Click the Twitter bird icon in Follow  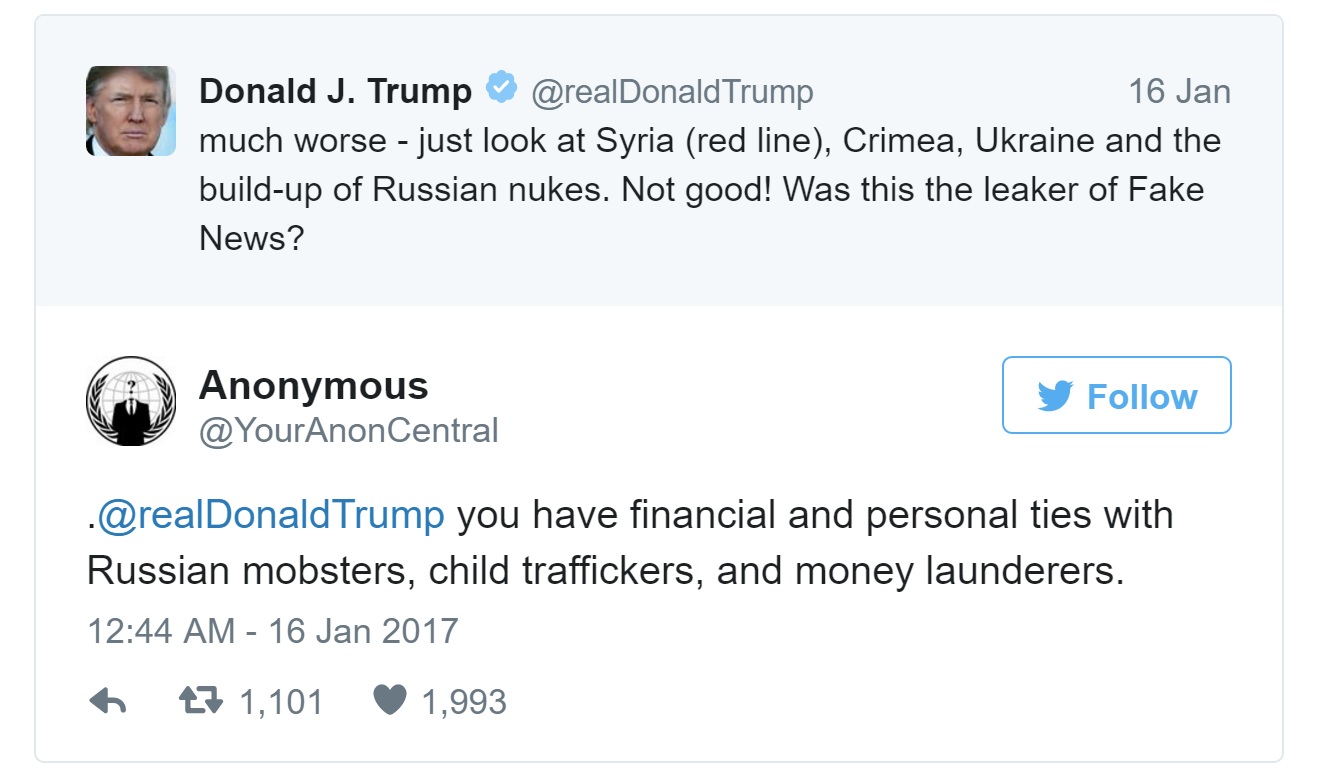(1055, 396)
